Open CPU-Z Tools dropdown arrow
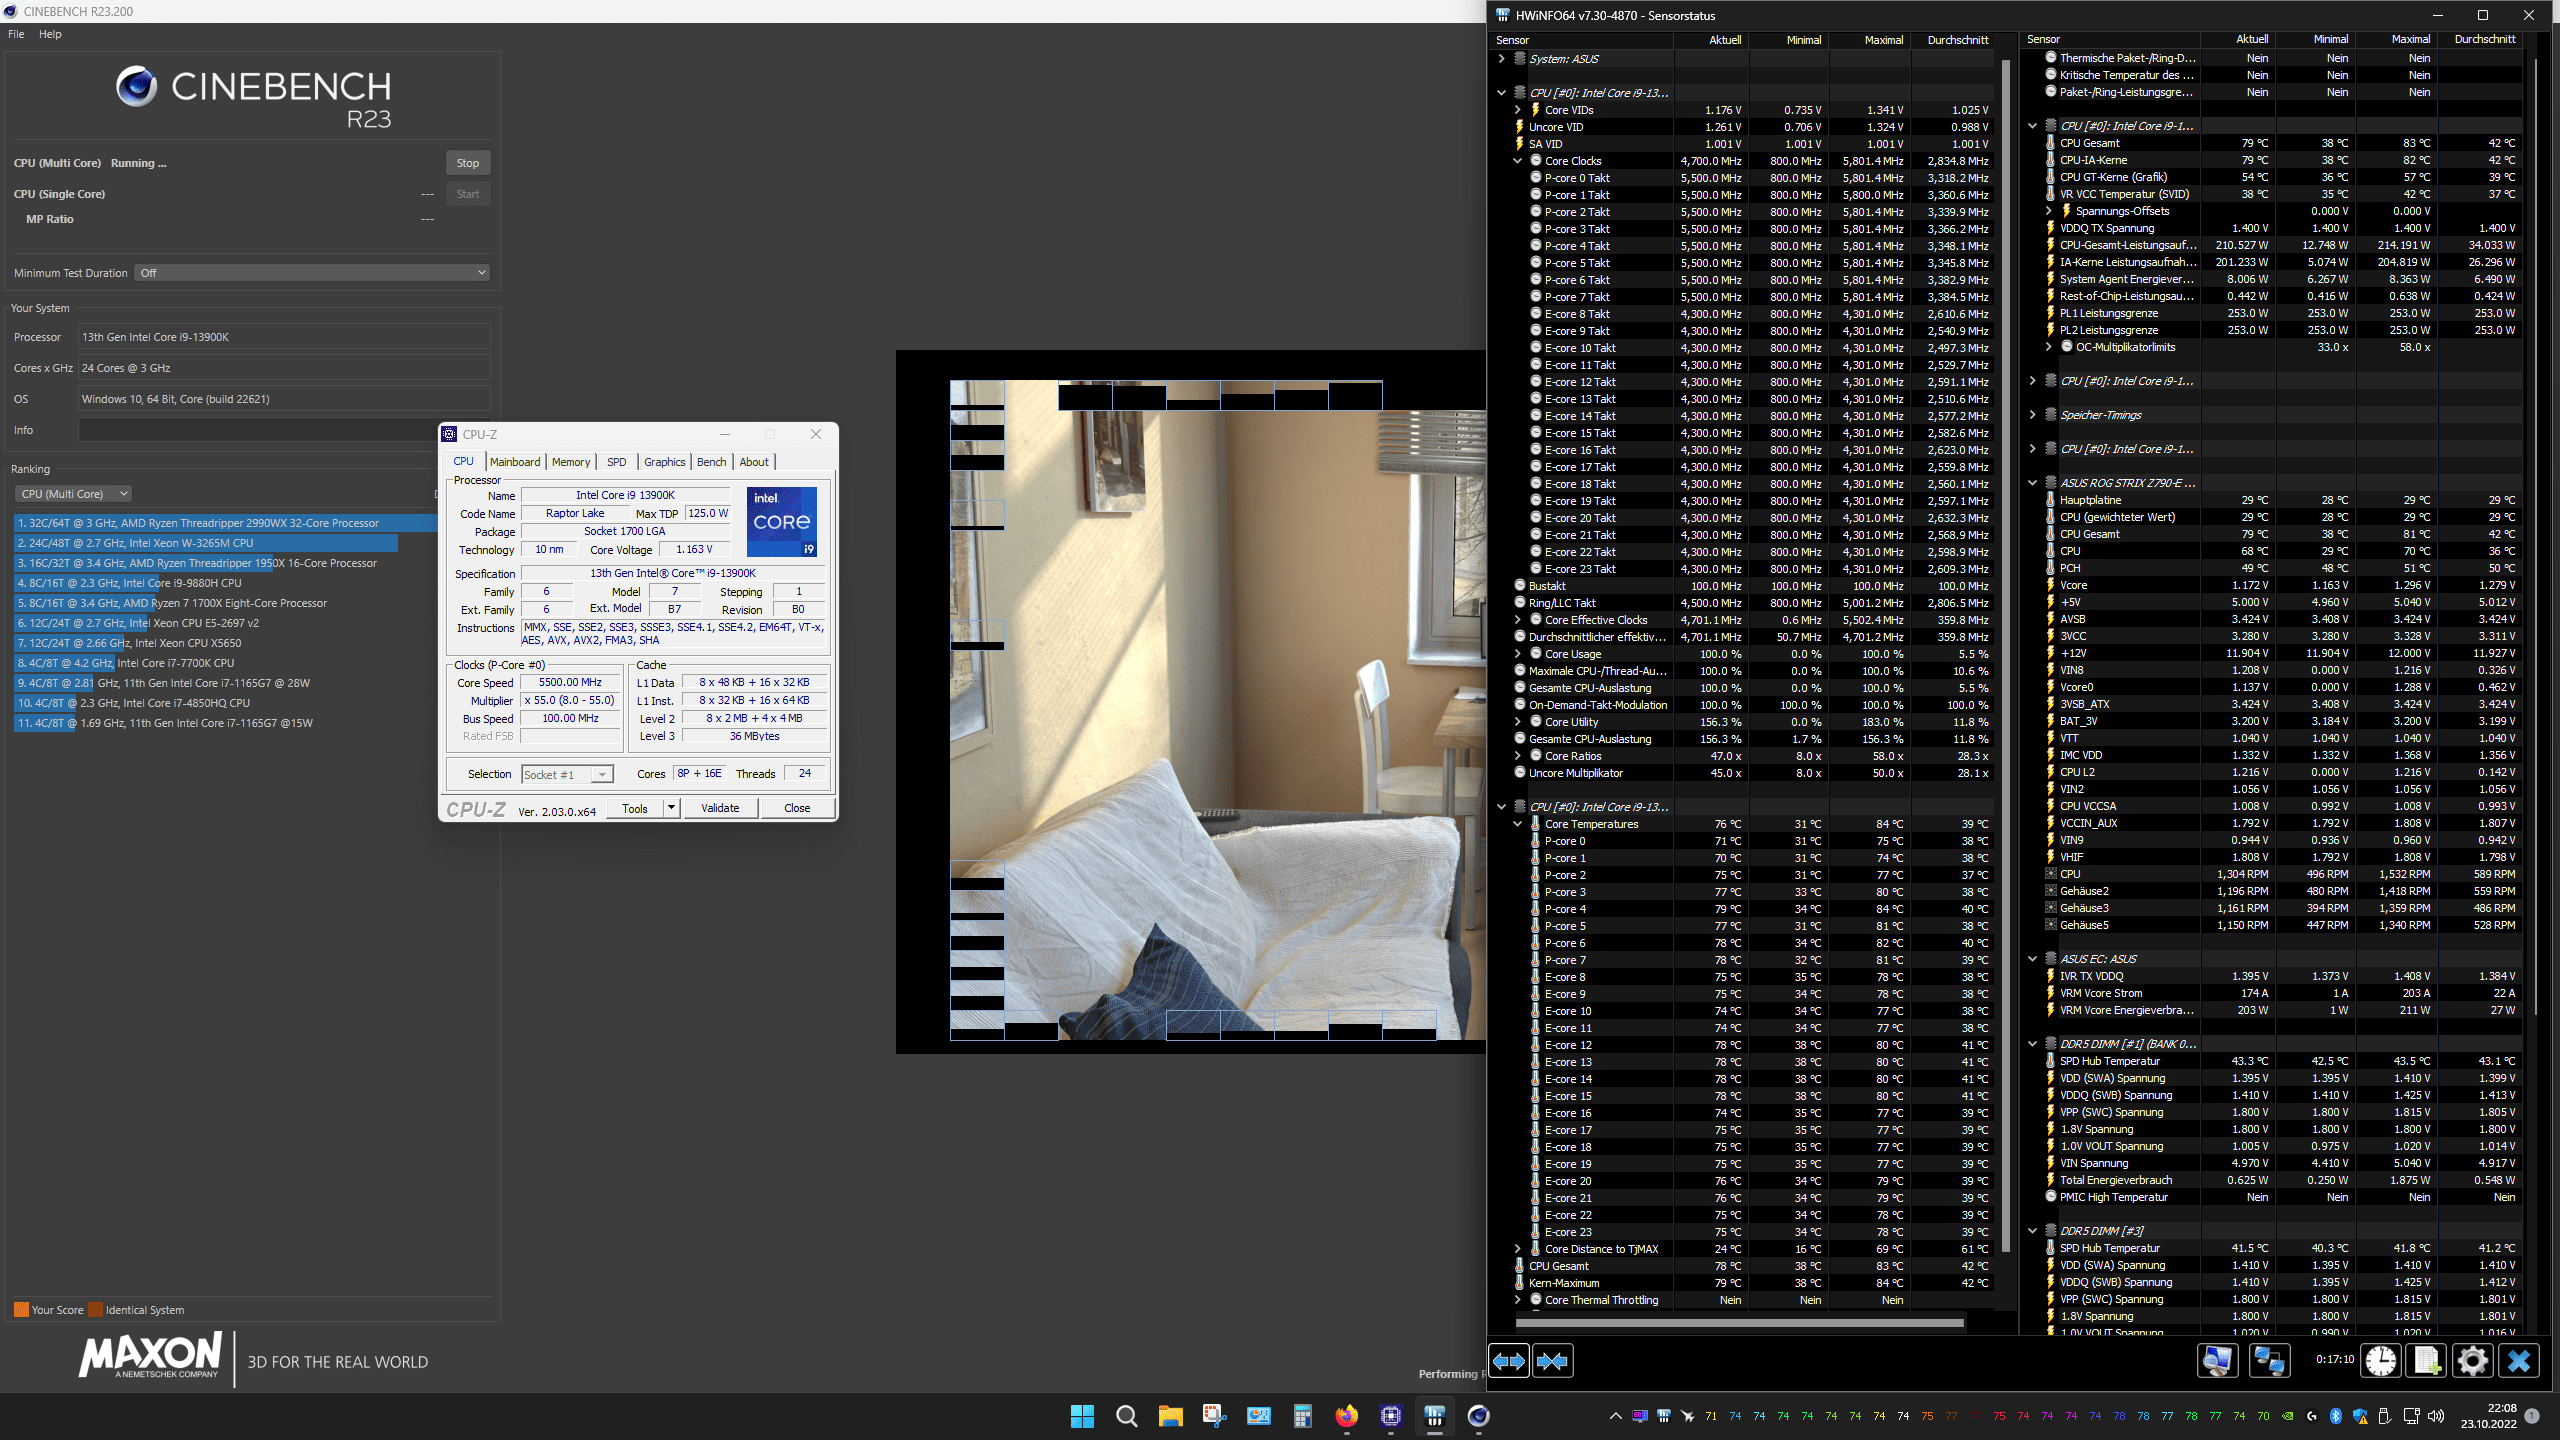The width and height of the screenshot is (2560, 1440). [672, 808]
